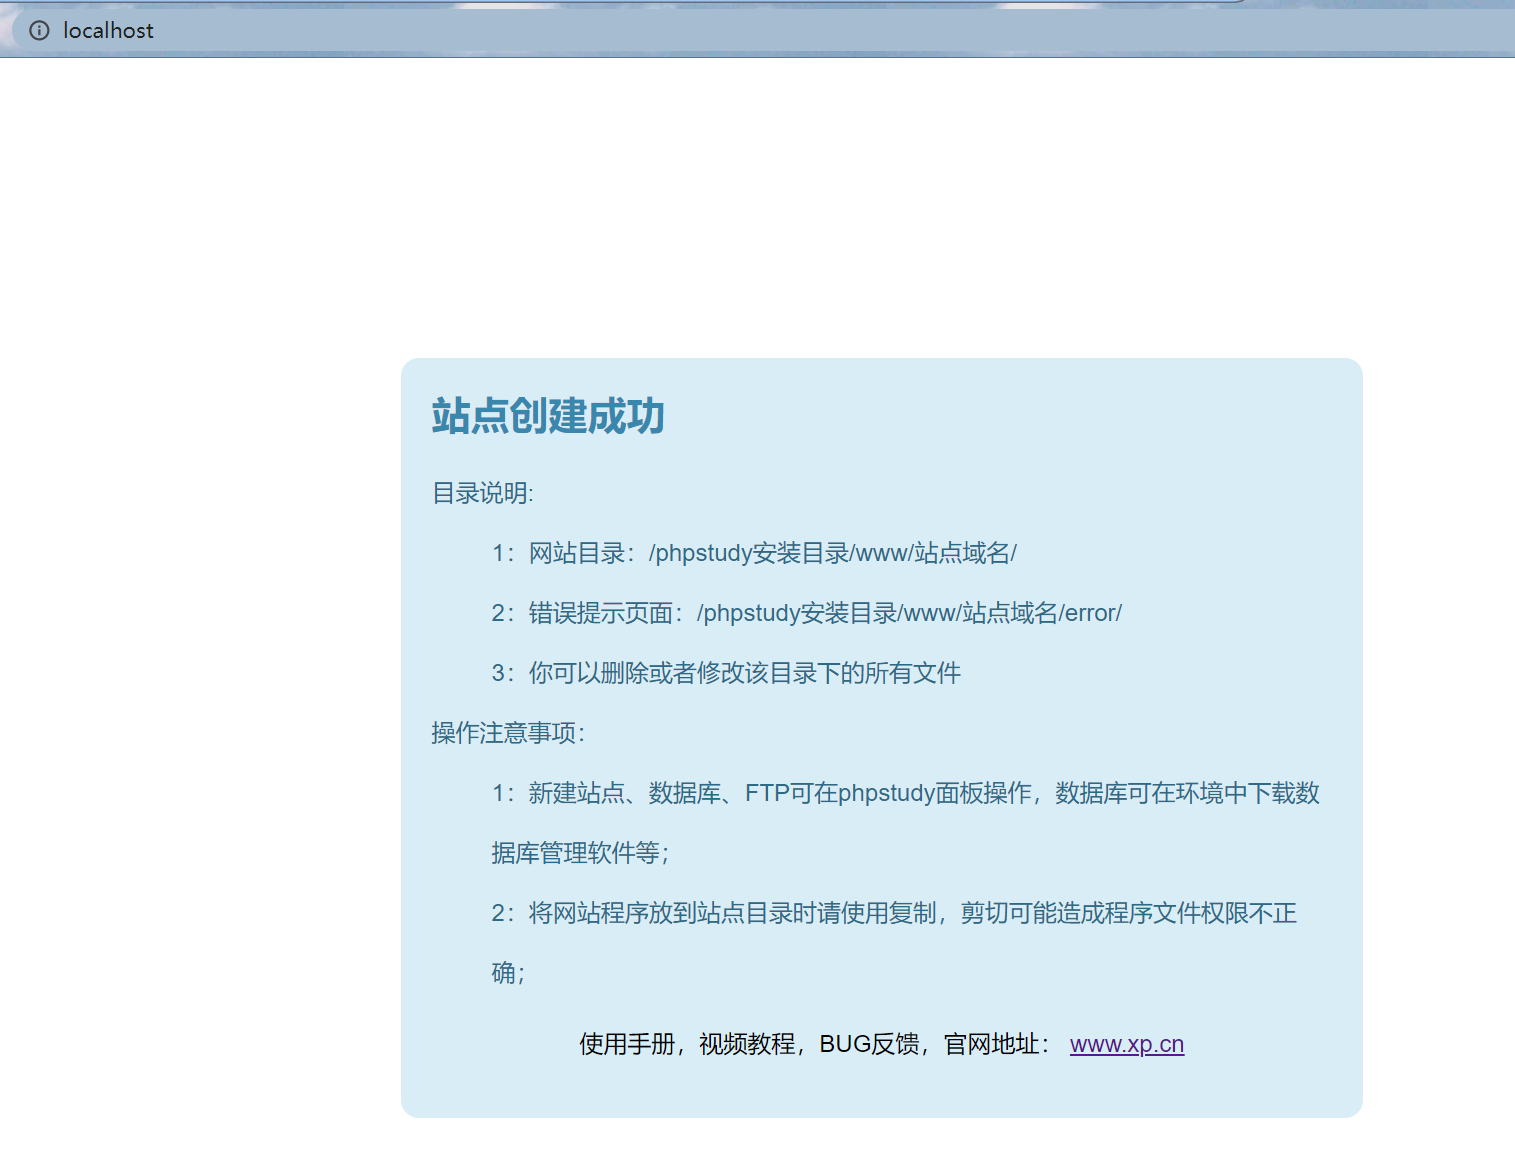Click the blank page area above the card
The width and height of the screenshot is (1515, 1153).
point(750,200)
